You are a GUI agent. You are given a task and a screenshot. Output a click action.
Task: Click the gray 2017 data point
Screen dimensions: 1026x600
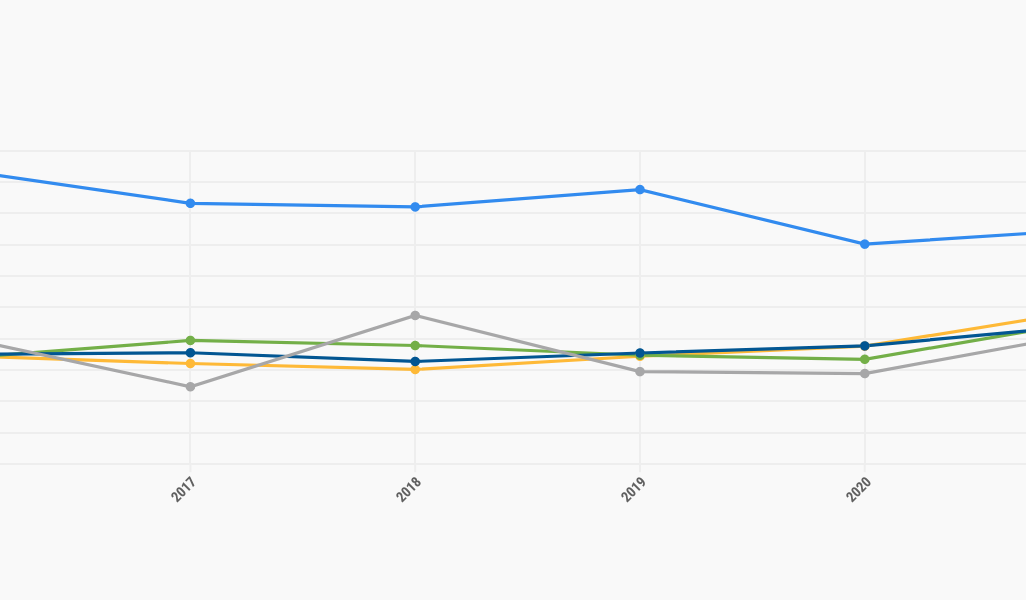pyautogui.click(x=190, y=386)
